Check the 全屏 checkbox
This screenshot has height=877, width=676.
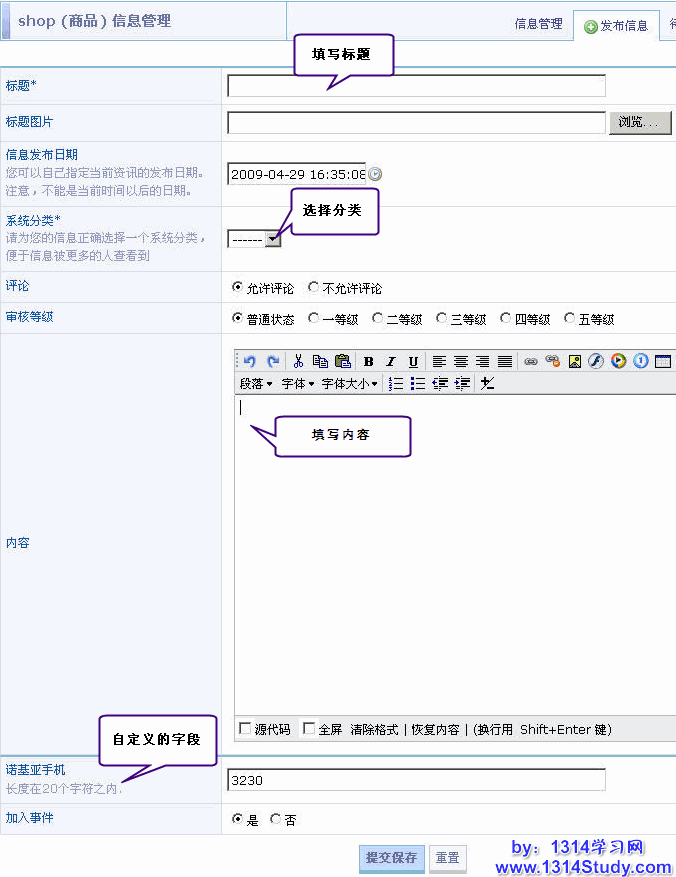(309, 729)
